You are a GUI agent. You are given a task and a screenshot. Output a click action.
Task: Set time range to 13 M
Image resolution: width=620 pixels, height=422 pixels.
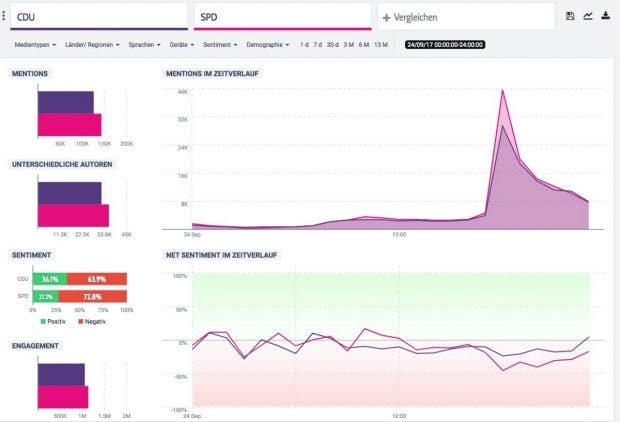point(381,45)
